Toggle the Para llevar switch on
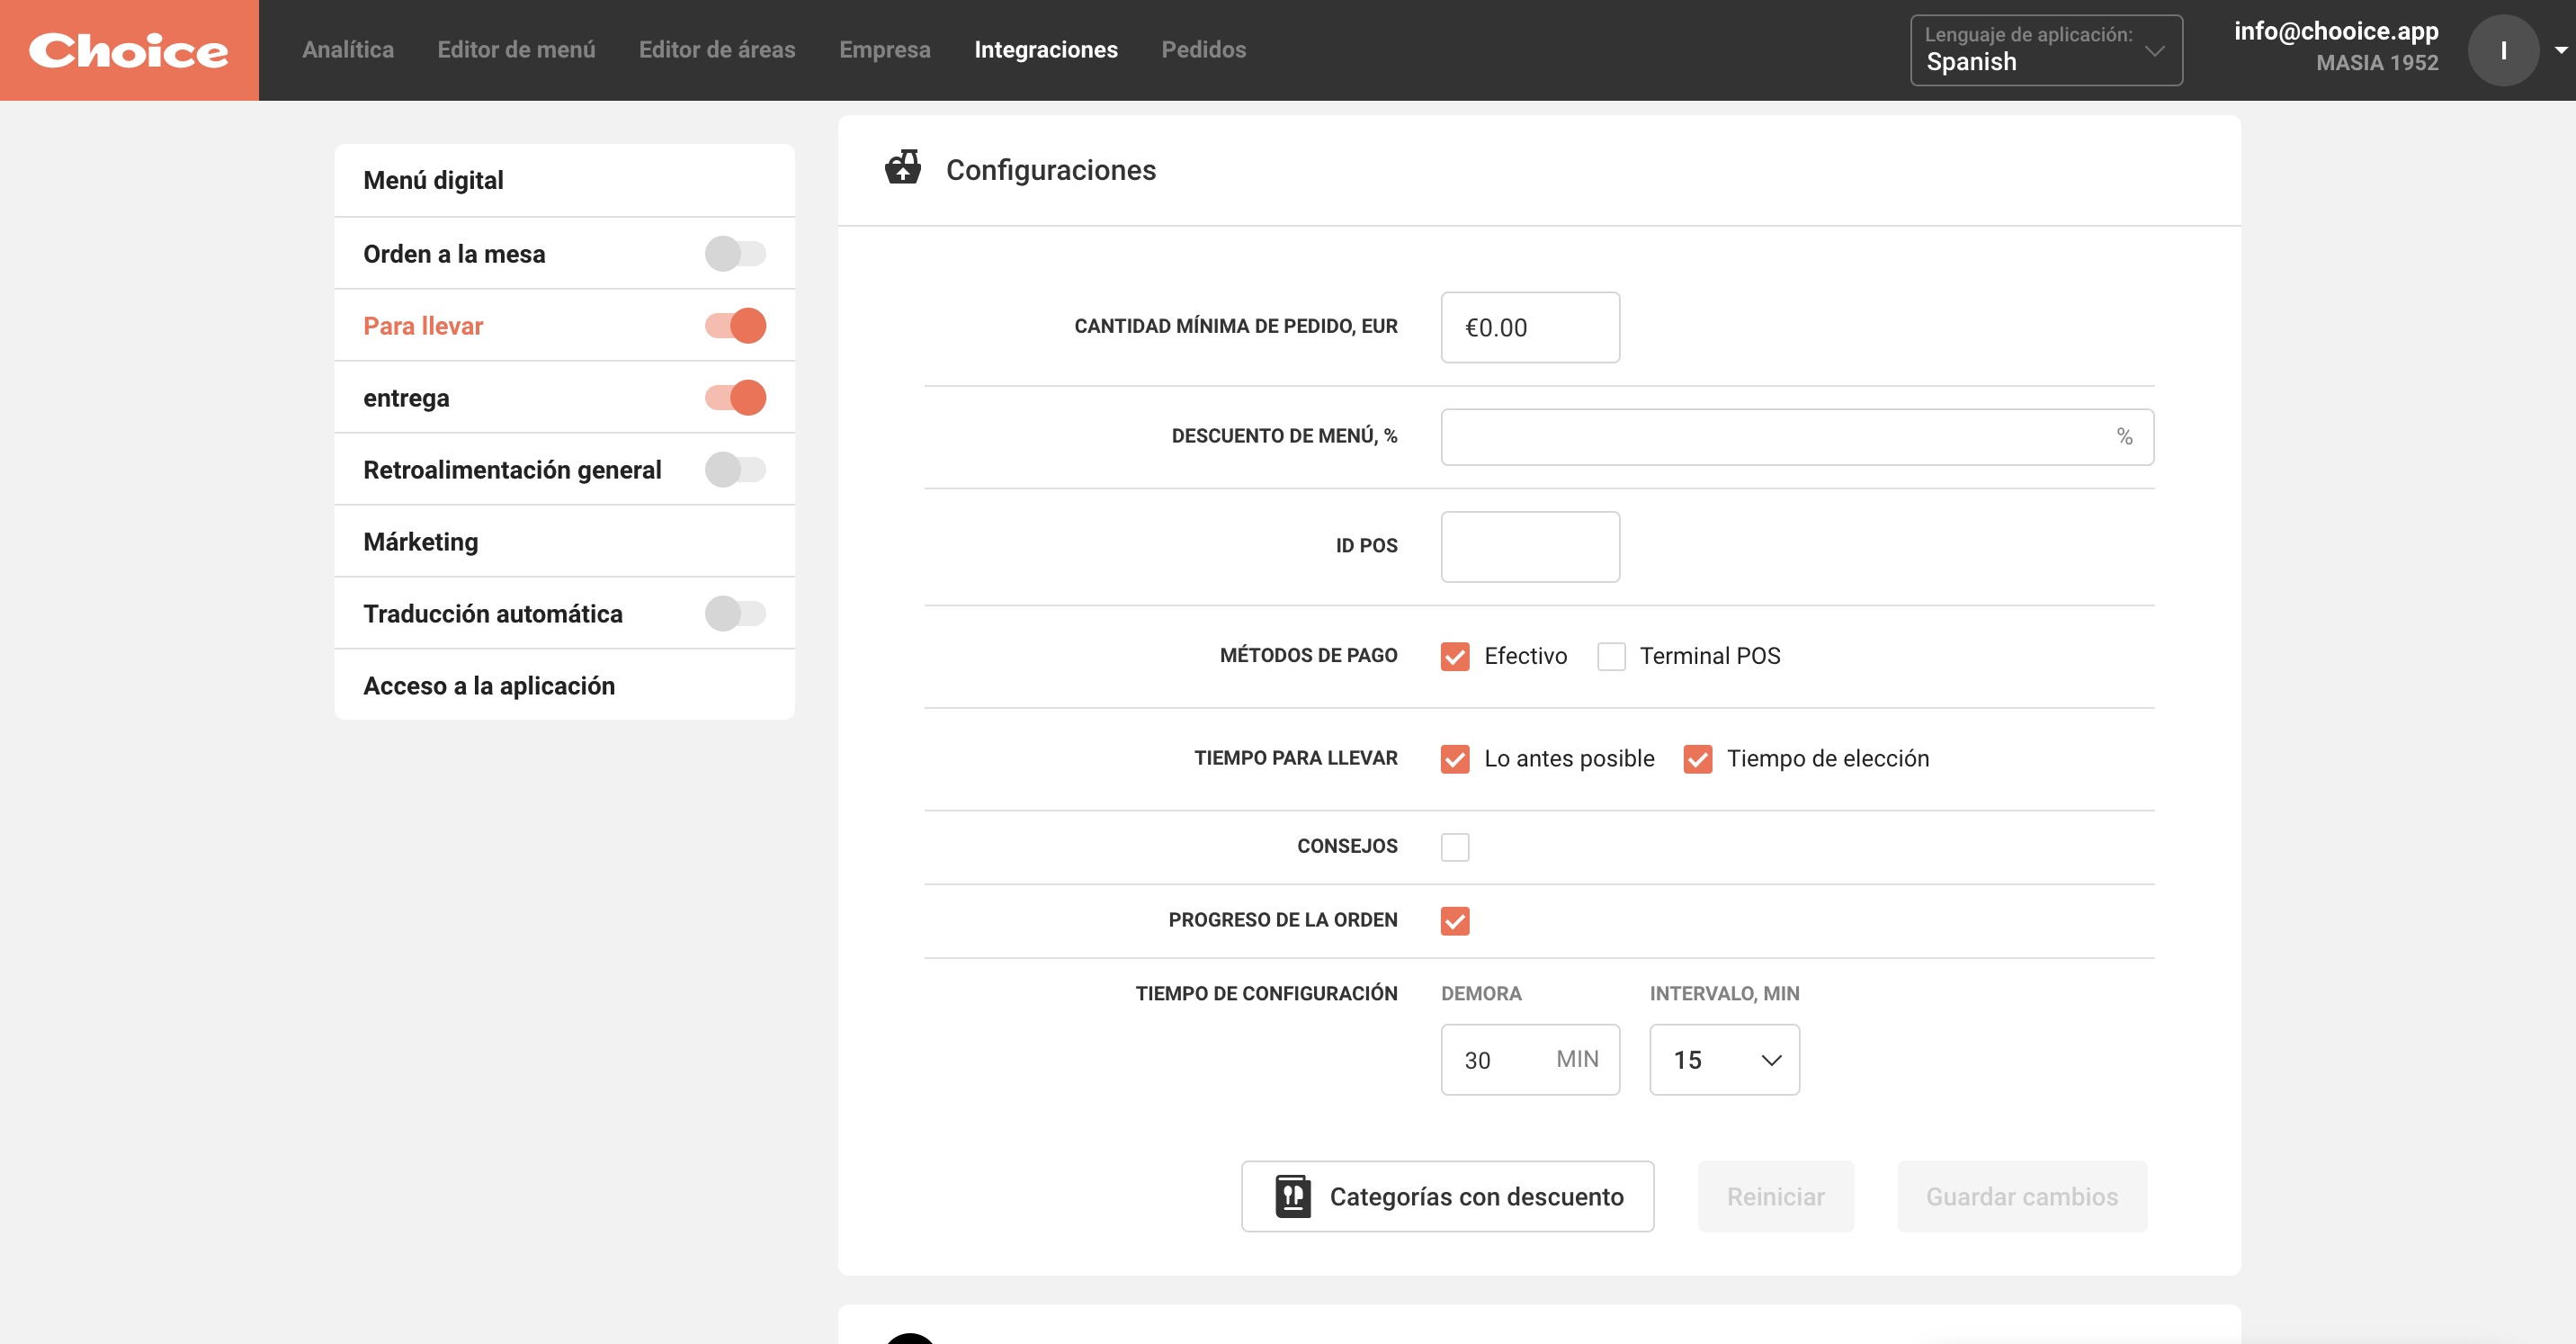2576x1344 pixels. click(736, 326)
